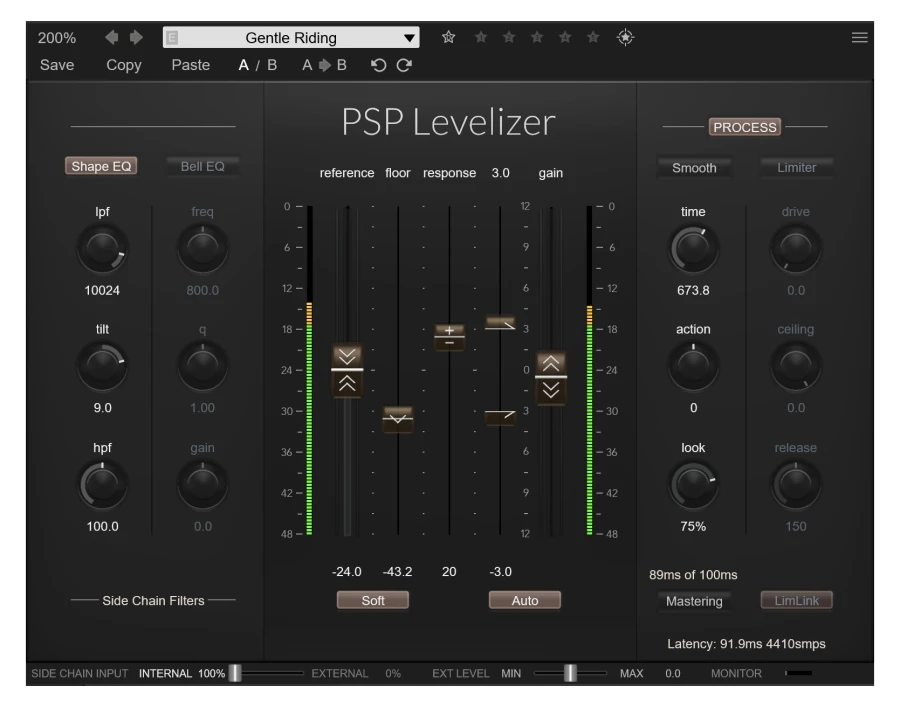Set rating to the third gray star
This screenshot has height=707, width=900.
tap(537, 37)
